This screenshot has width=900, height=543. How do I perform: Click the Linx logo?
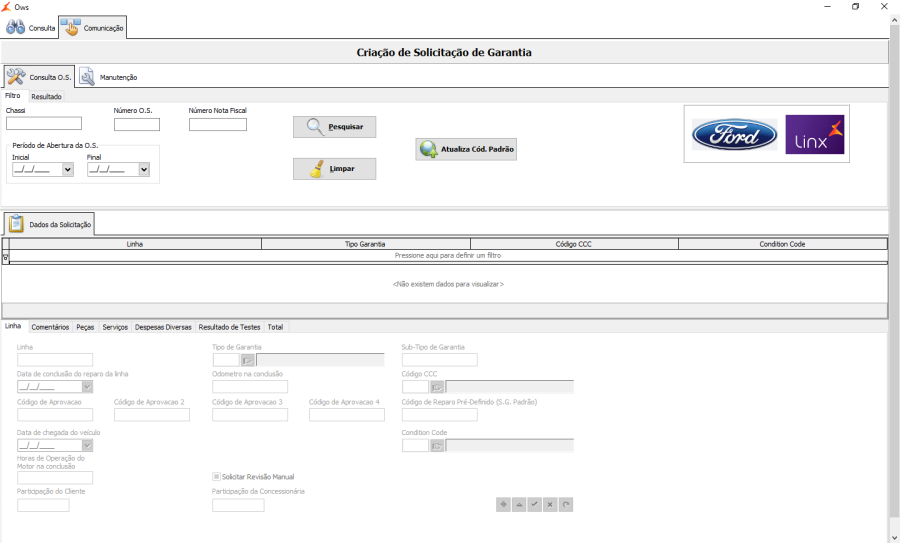pyautogui.click(x=814, y=134)
